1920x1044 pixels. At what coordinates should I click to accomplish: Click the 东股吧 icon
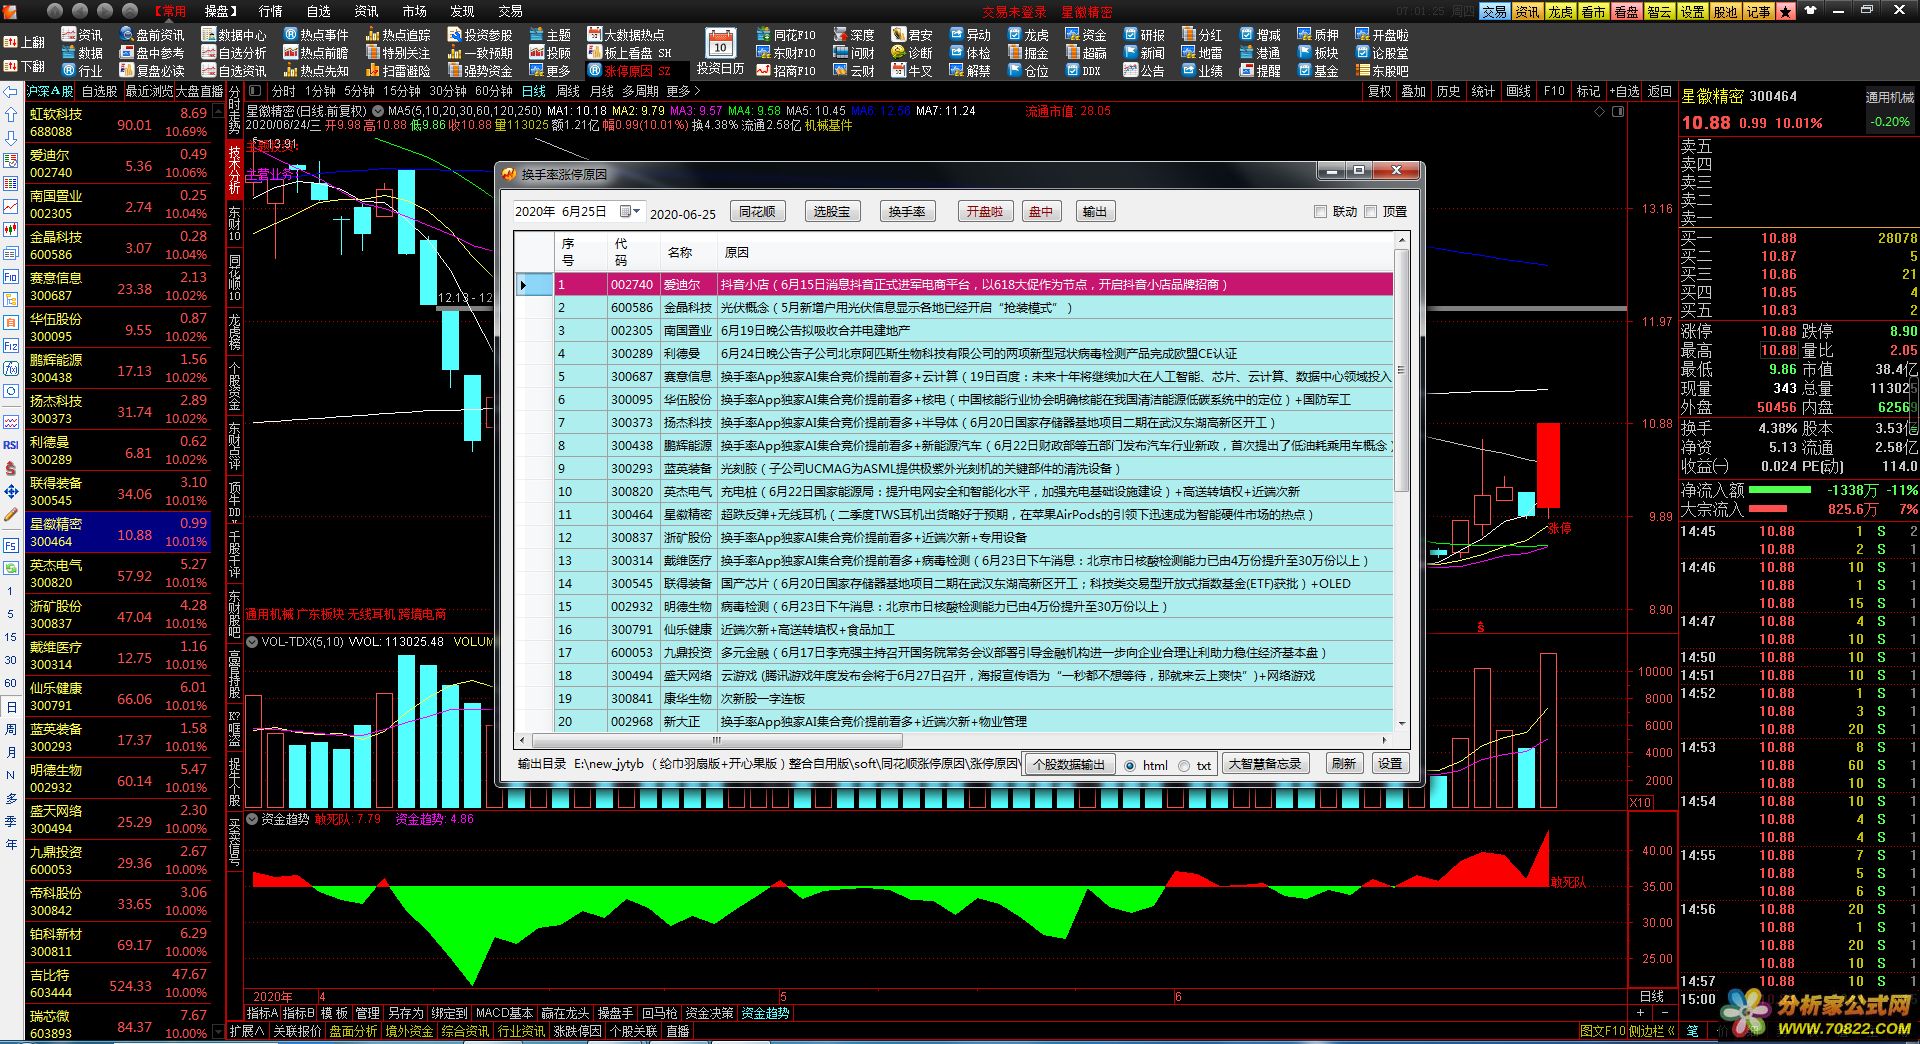pyautogui.click(x=1382, y=71)
